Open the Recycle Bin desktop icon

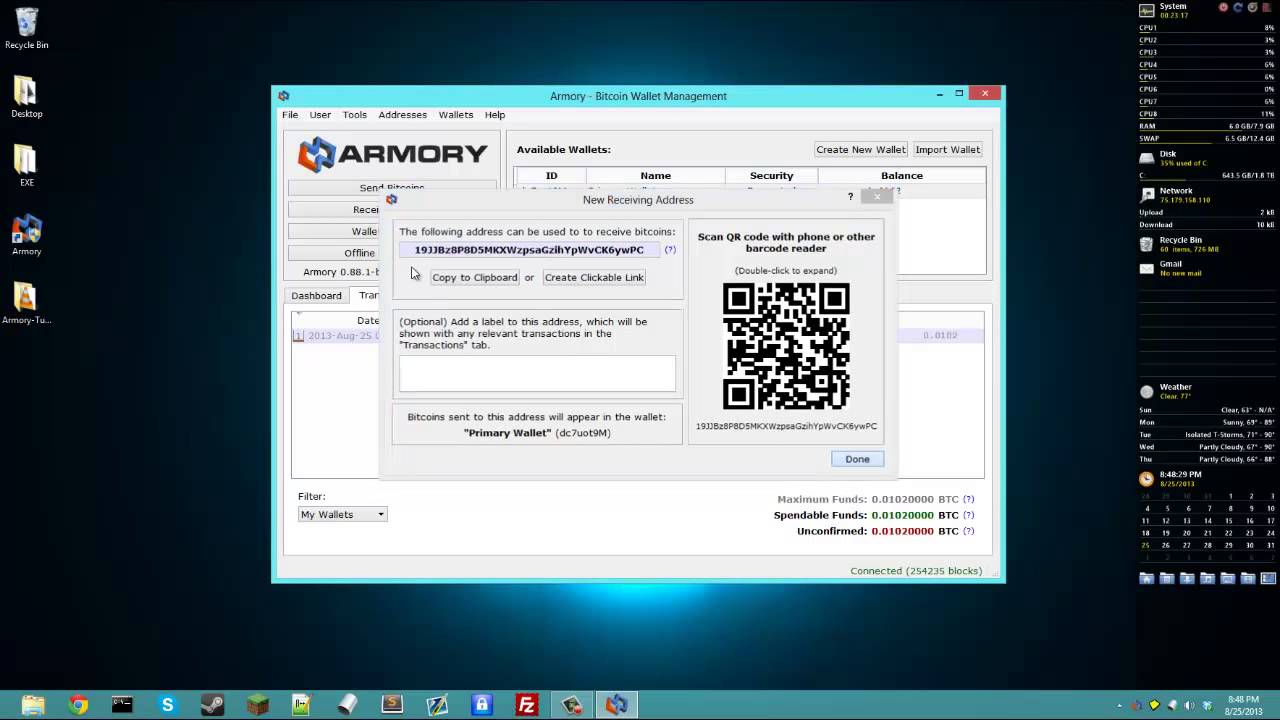(x=27, y=28)
